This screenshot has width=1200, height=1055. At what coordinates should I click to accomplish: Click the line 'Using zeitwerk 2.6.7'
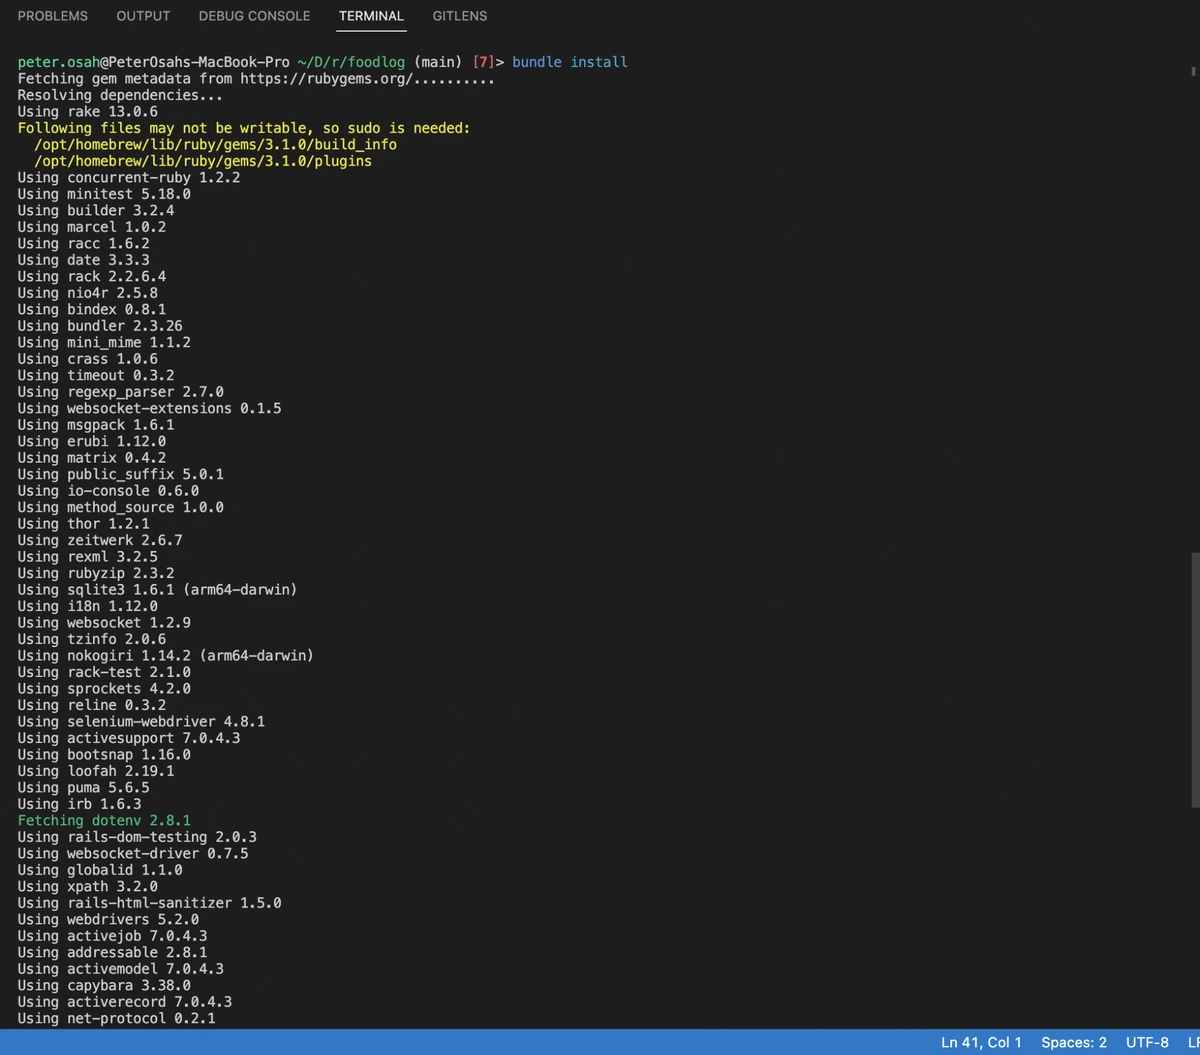point(100,540)
